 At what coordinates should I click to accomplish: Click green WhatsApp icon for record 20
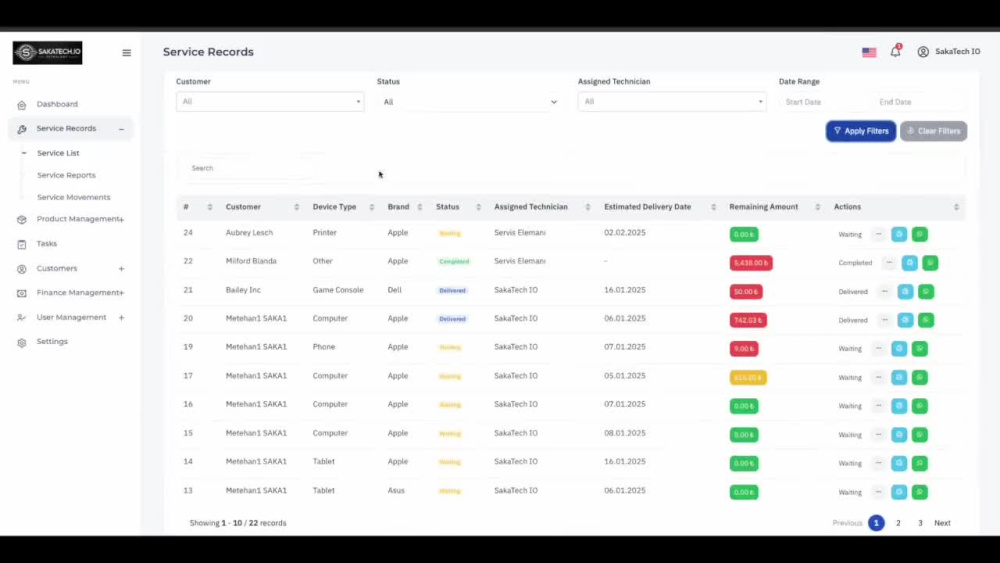point(925,320)
